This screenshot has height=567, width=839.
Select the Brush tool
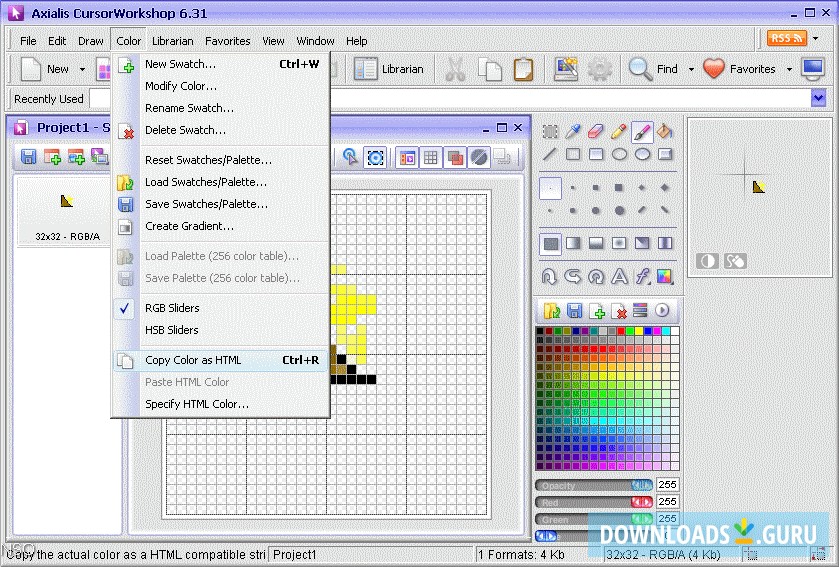click(x=642, y=132)
